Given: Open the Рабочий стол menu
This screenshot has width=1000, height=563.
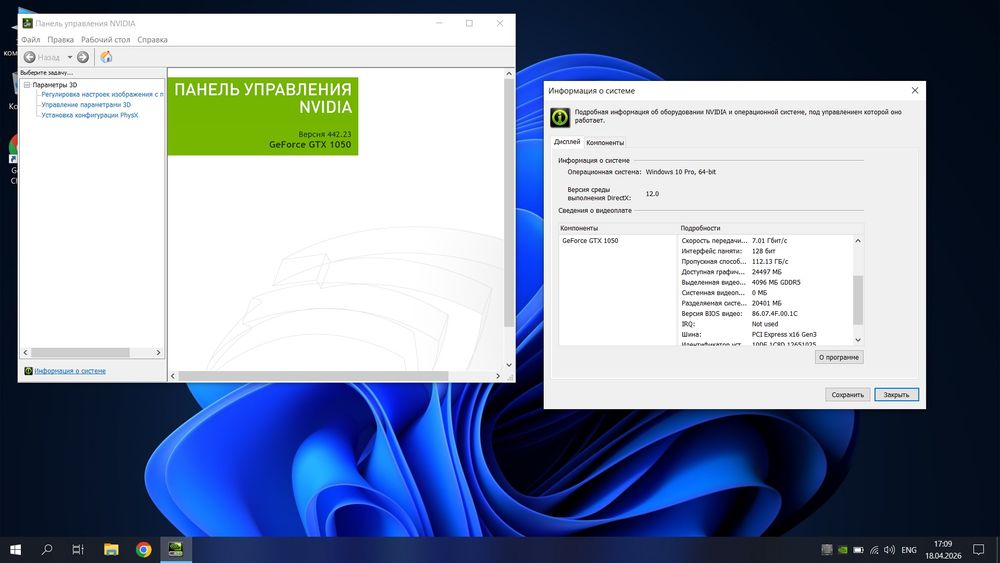Looking at the screenshot, I should (105, 40).
